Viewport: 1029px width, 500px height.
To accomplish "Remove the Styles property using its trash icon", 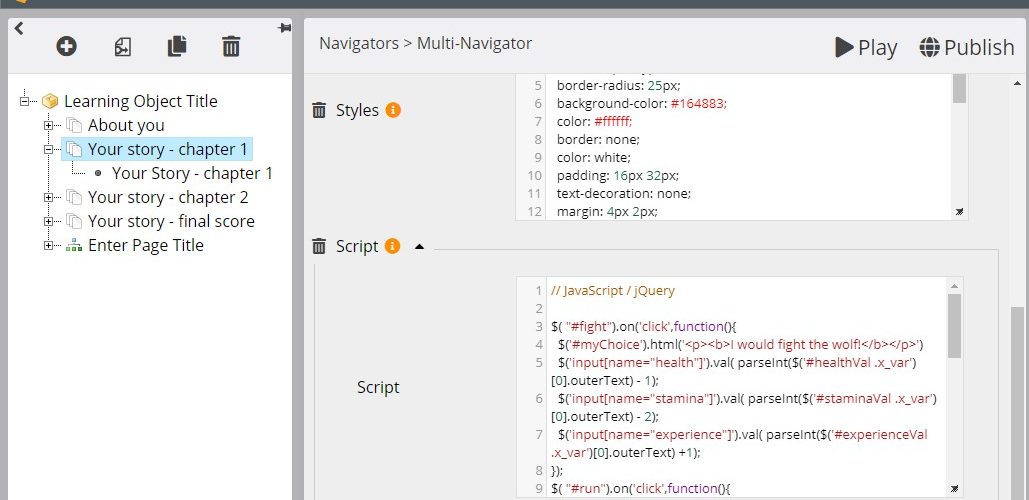I will (x=319, y=110).
